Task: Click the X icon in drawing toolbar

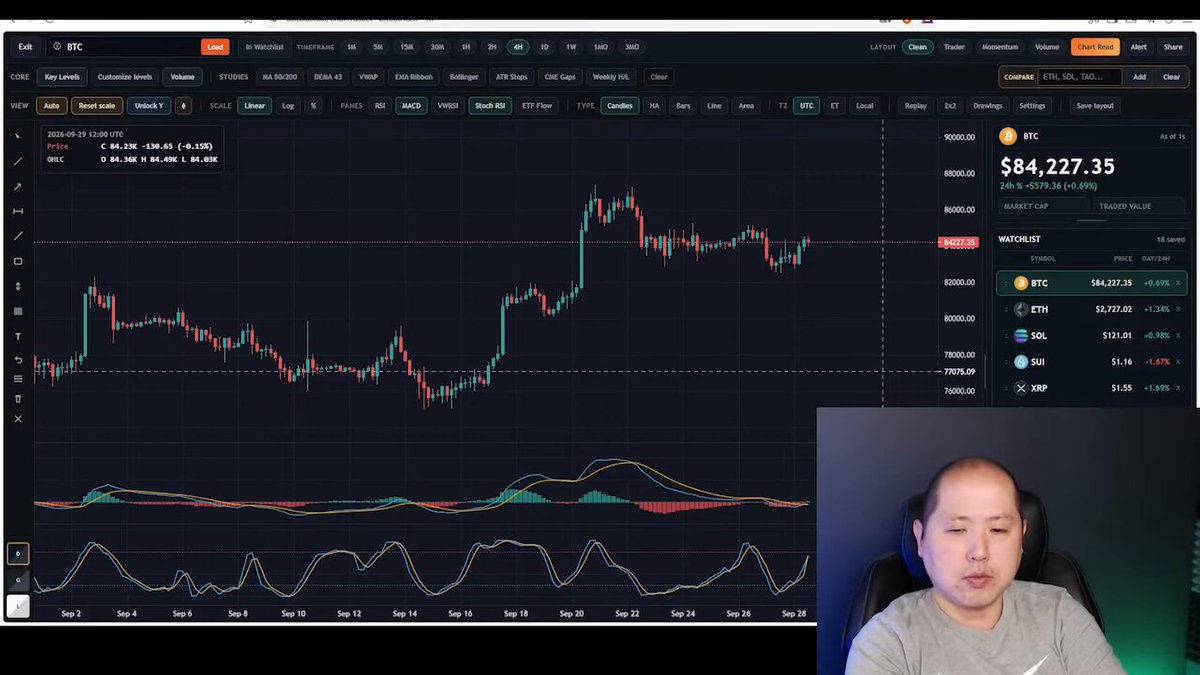Action: tap(18, 418)
